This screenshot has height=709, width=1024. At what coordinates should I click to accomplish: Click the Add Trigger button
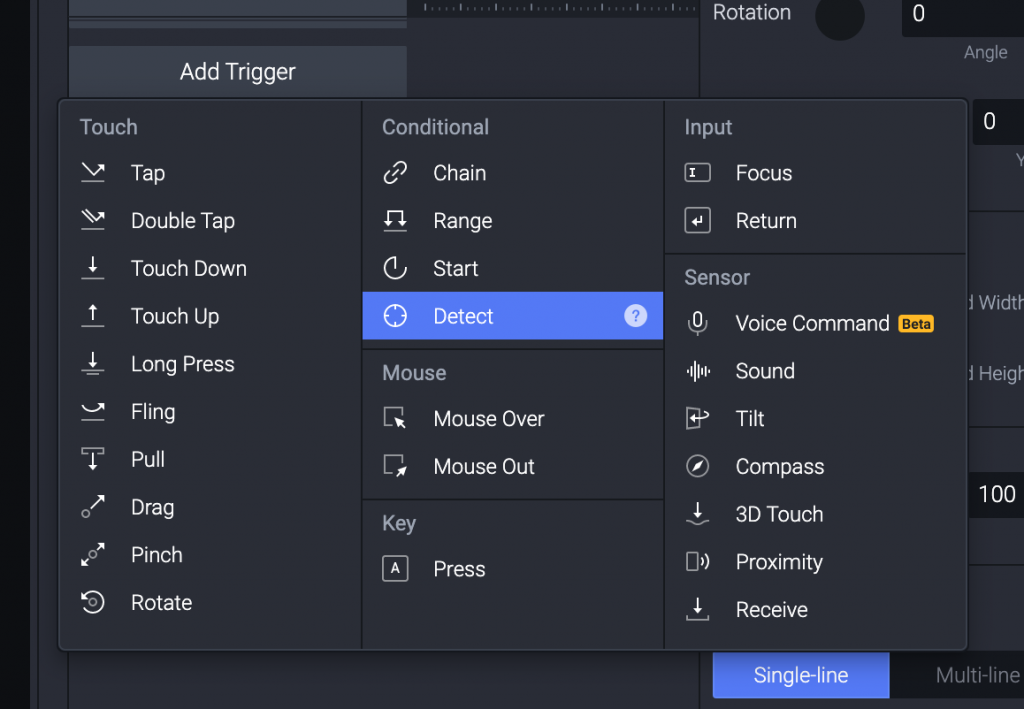[x=238, y=72]
